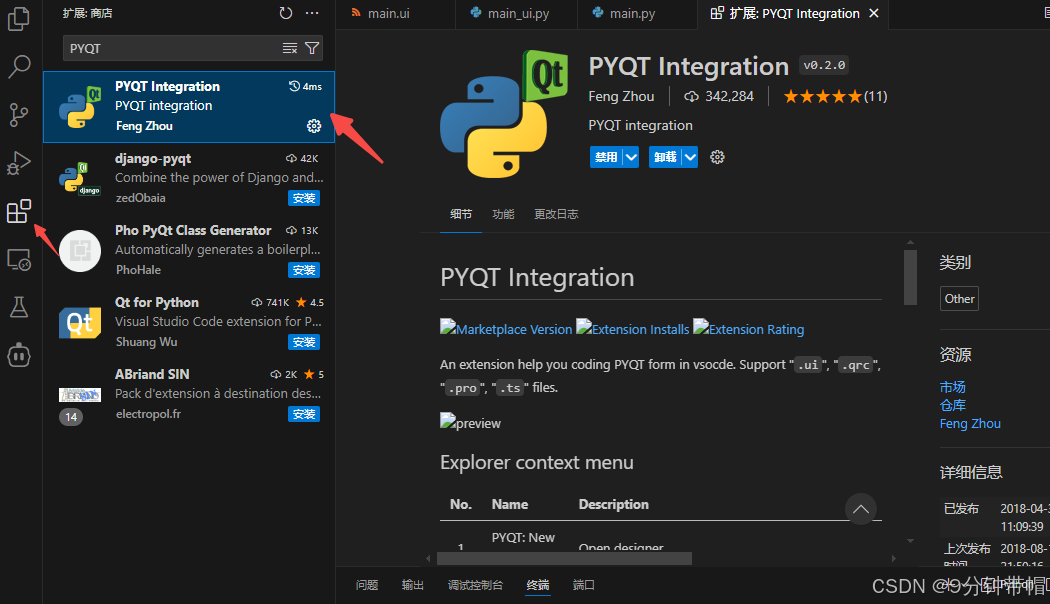Click the readme vertical scrollbar thumb
1050x604 pixels.
(x=910, y=277)
